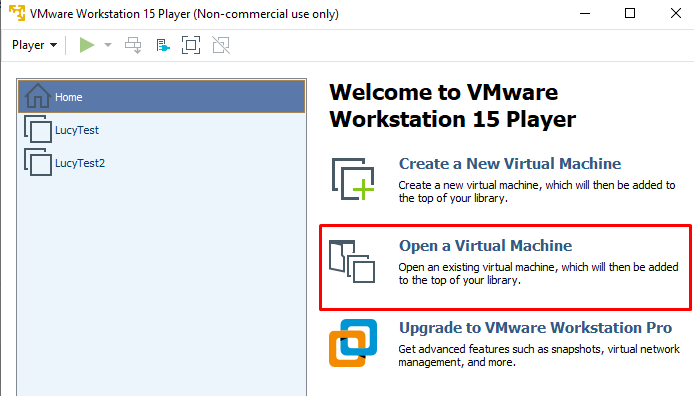The height and width of the screenshot is (396, 694).
Task: Click the Welcome to VMware Workstation heading
Action: click(x=452, y=106)
